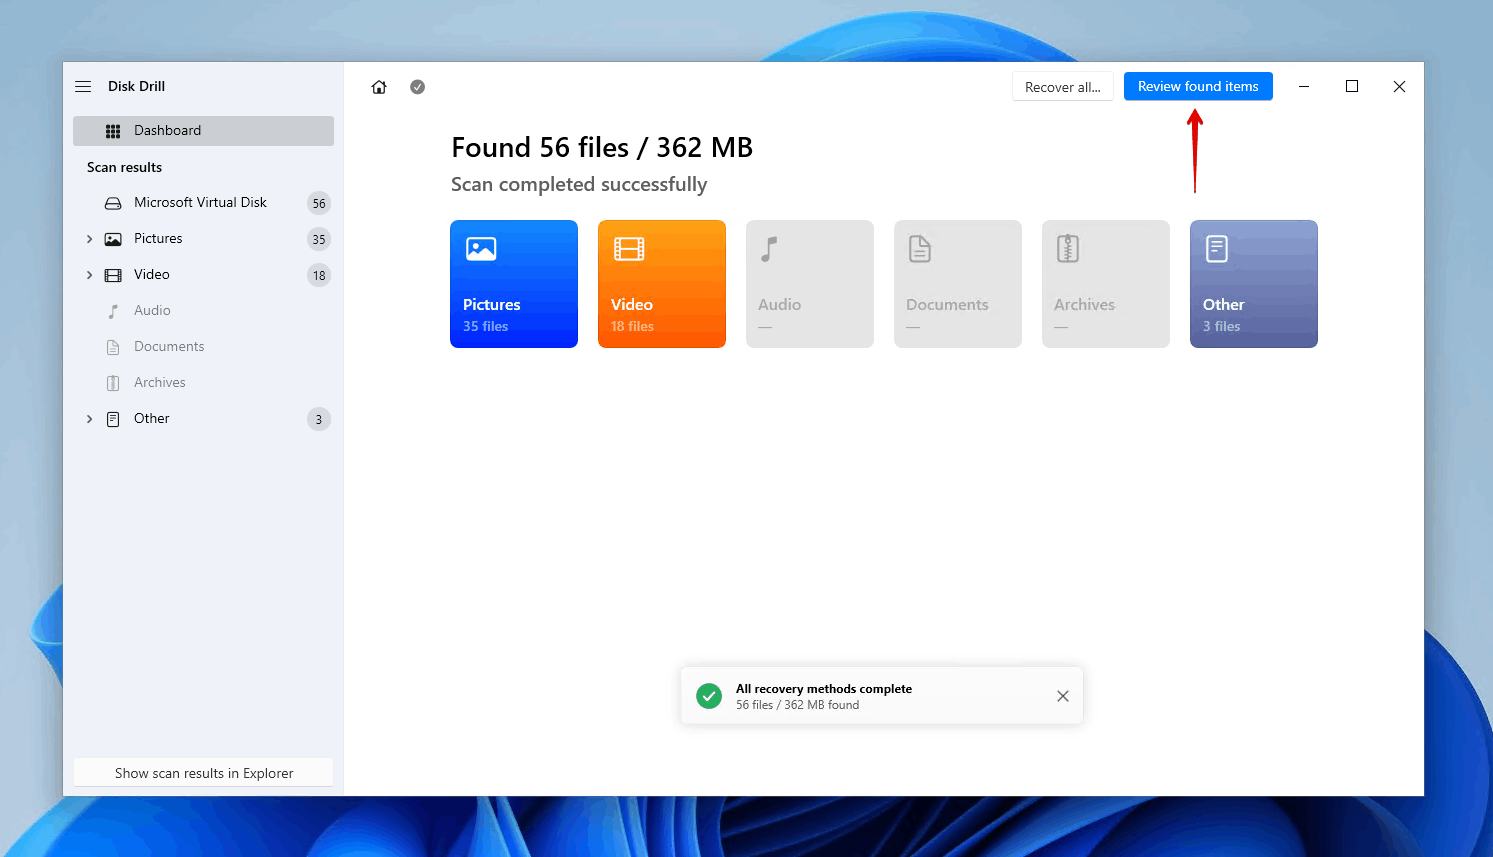The width and height of the screenshot is (1493, 857).
Task: Click 'Scan completed successfully' text
Action: 579,184
